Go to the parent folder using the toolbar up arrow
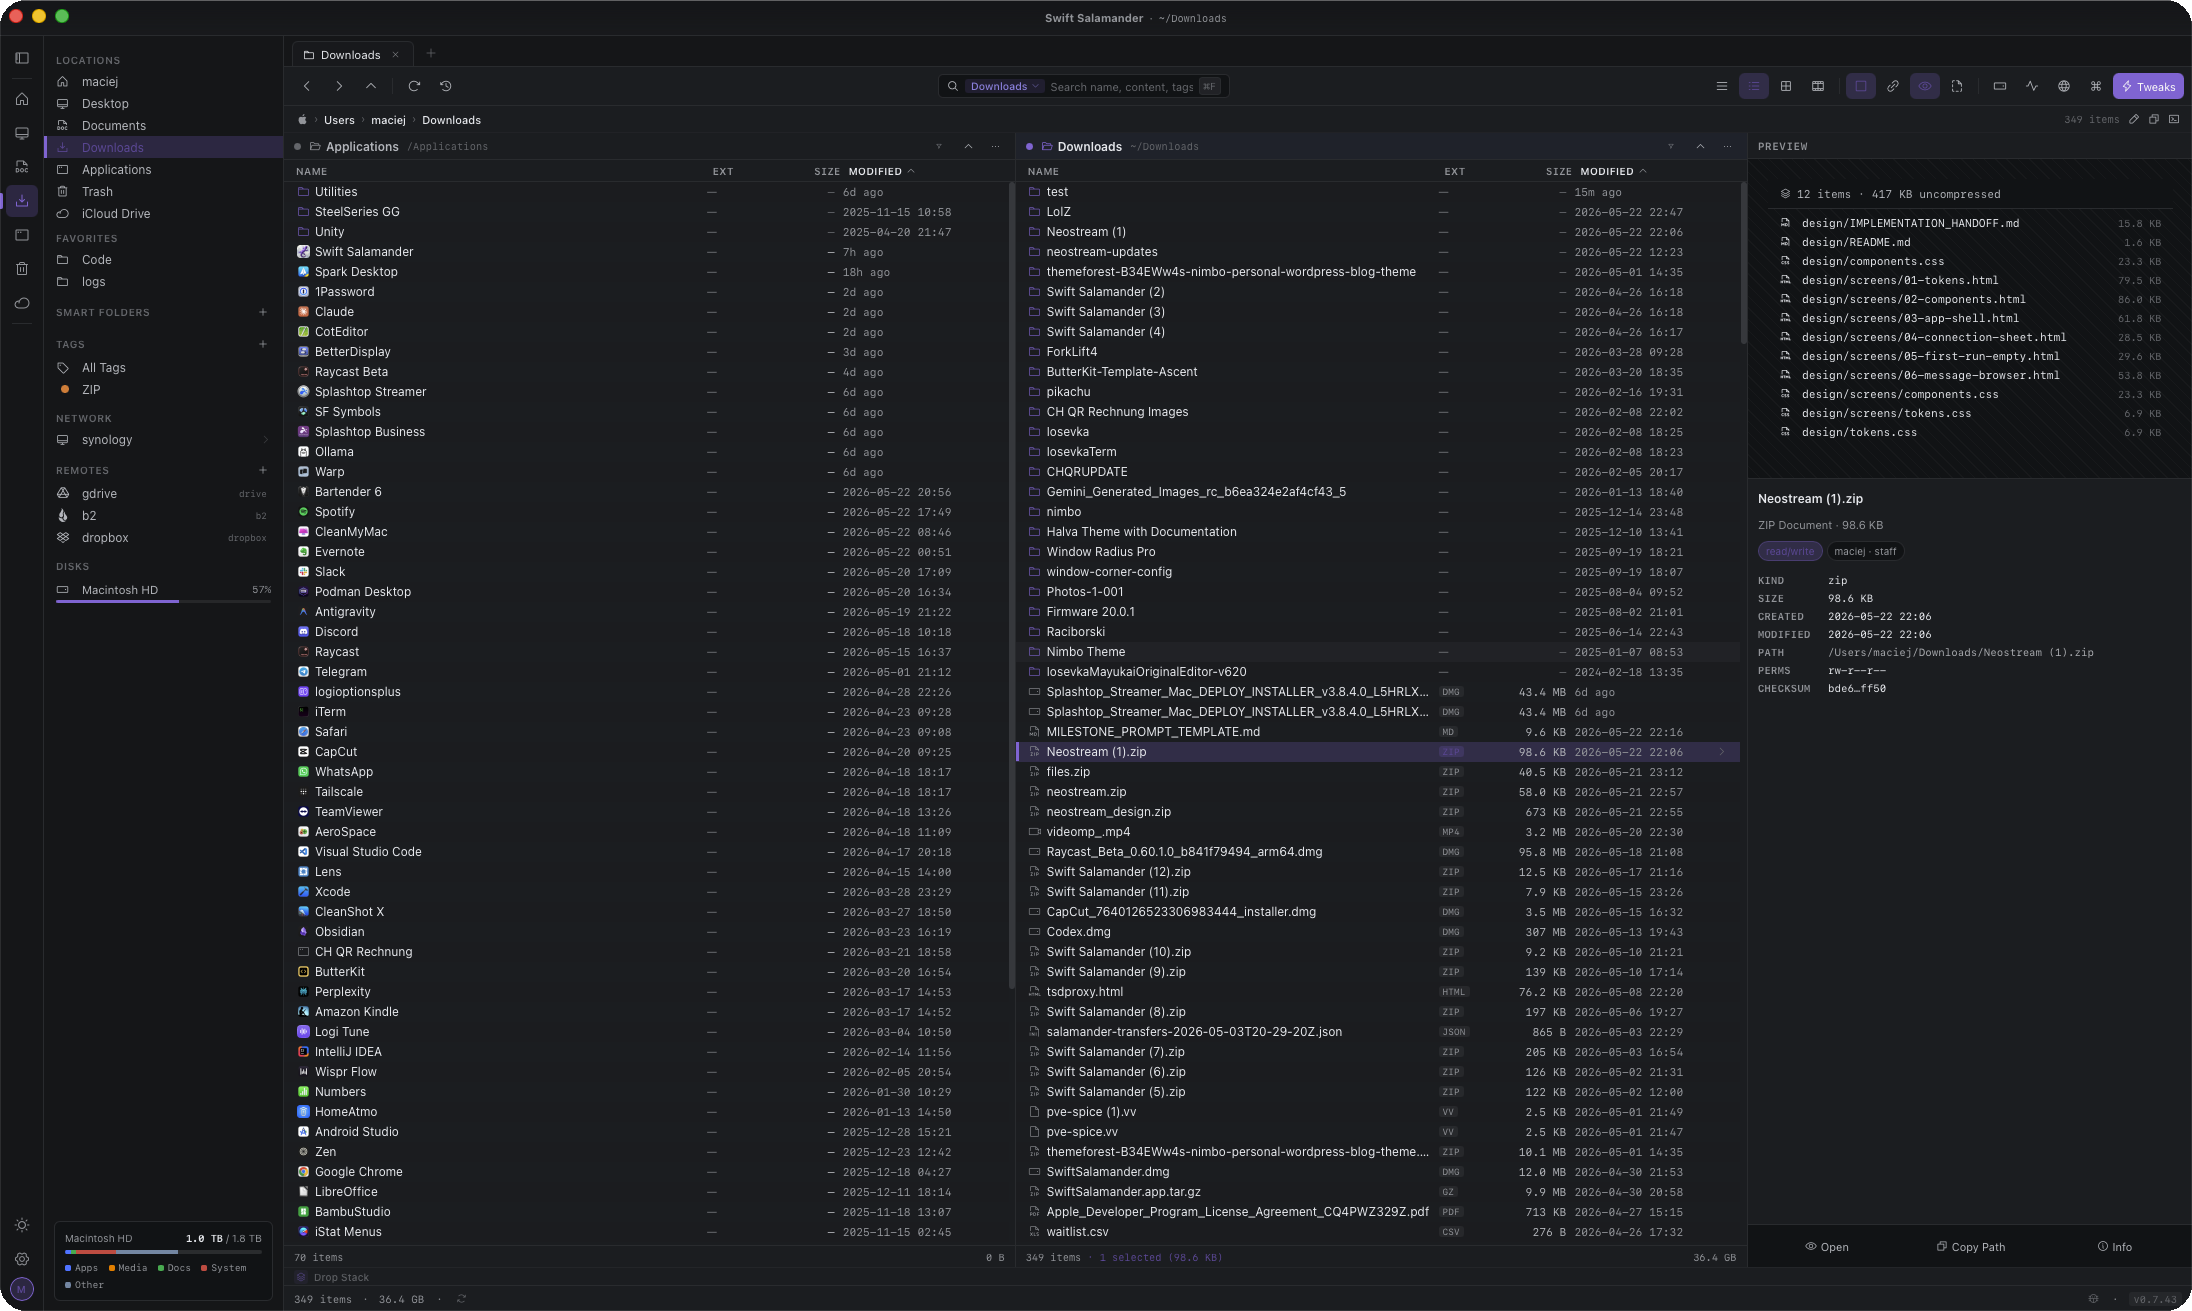Viewport: 2192px width, 1311px height. 371,86
